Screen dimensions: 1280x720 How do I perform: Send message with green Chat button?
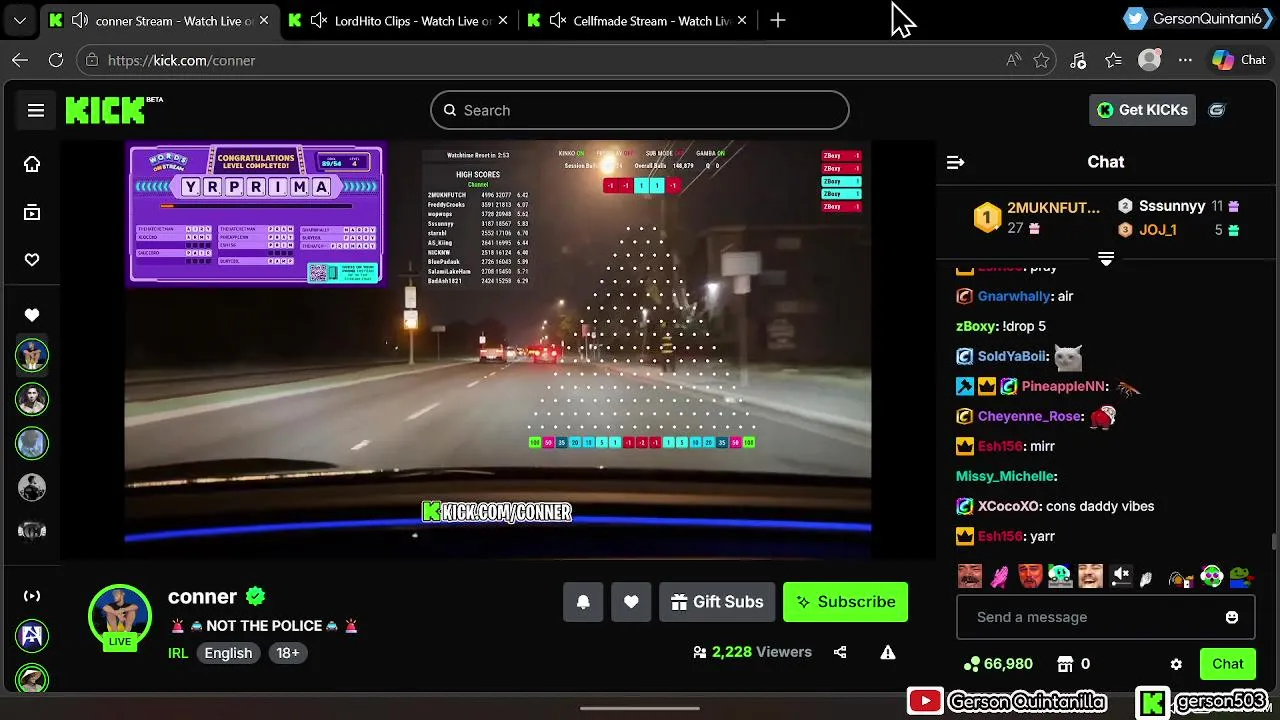coord(1228,664)
